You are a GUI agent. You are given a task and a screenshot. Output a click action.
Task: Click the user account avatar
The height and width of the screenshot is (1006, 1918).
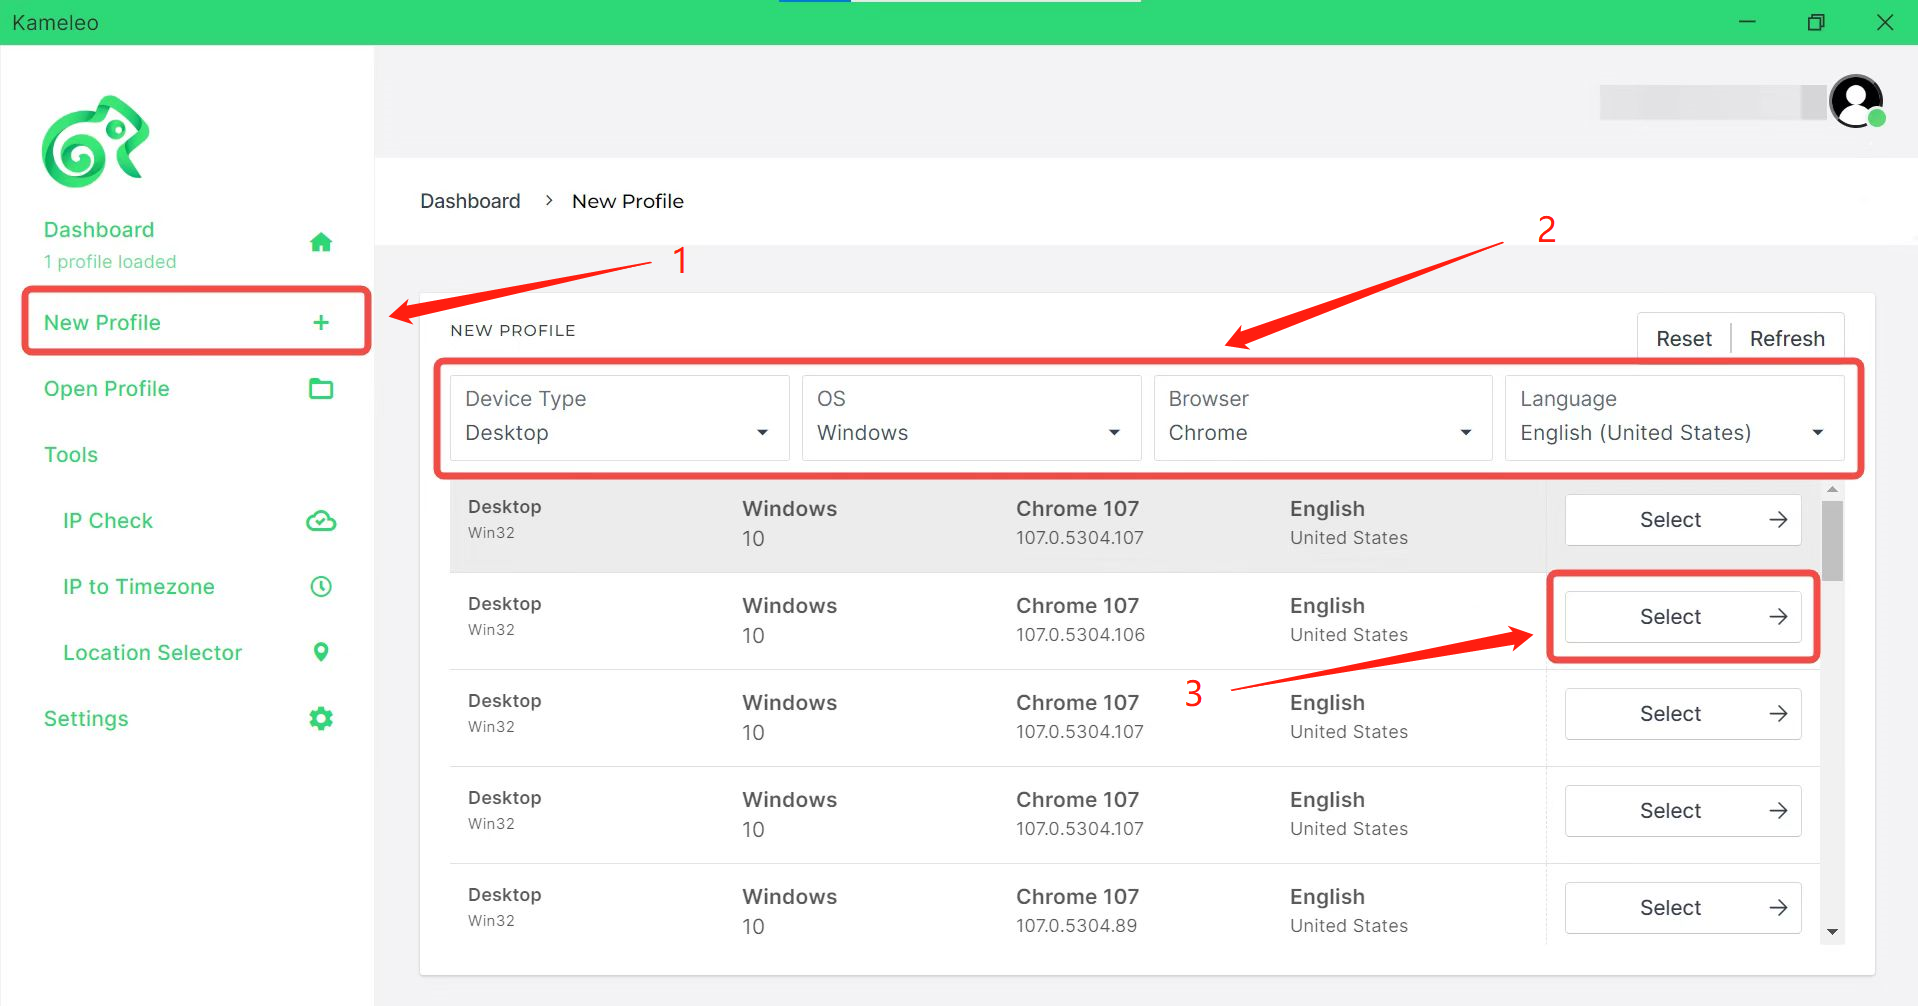(1857, 101)
